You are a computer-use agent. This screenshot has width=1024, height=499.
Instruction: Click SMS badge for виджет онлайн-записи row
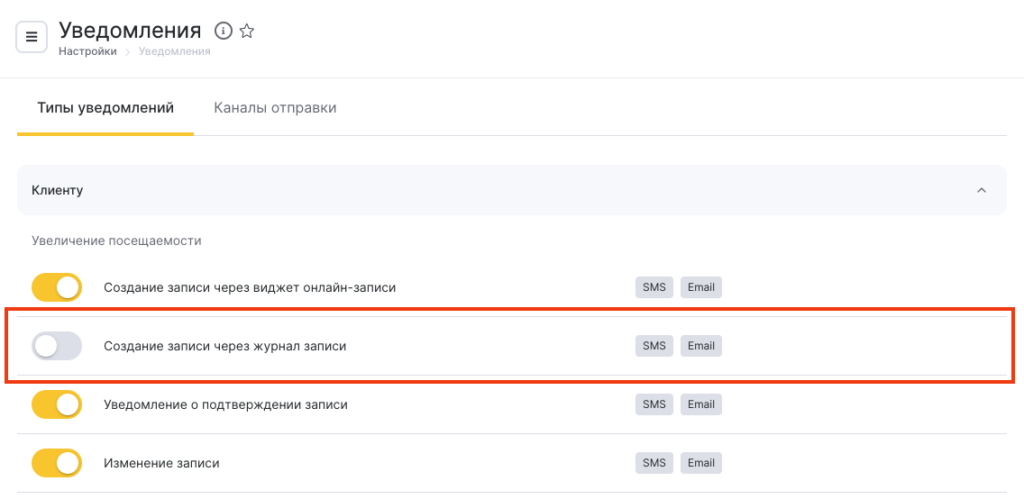pyautogui.click(x=654, y=288)
